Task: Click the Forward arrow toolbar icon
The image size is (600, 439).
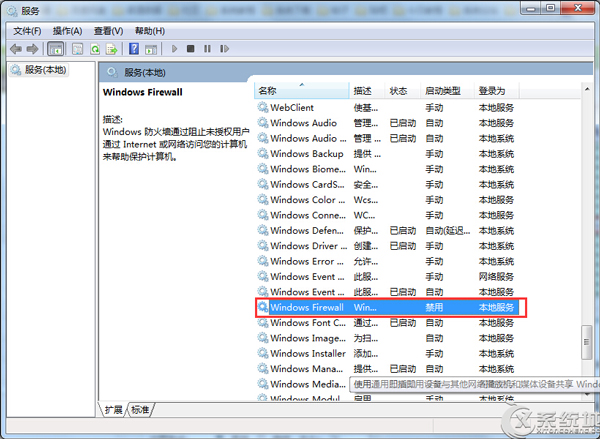Action: click(x=33, y=49)
